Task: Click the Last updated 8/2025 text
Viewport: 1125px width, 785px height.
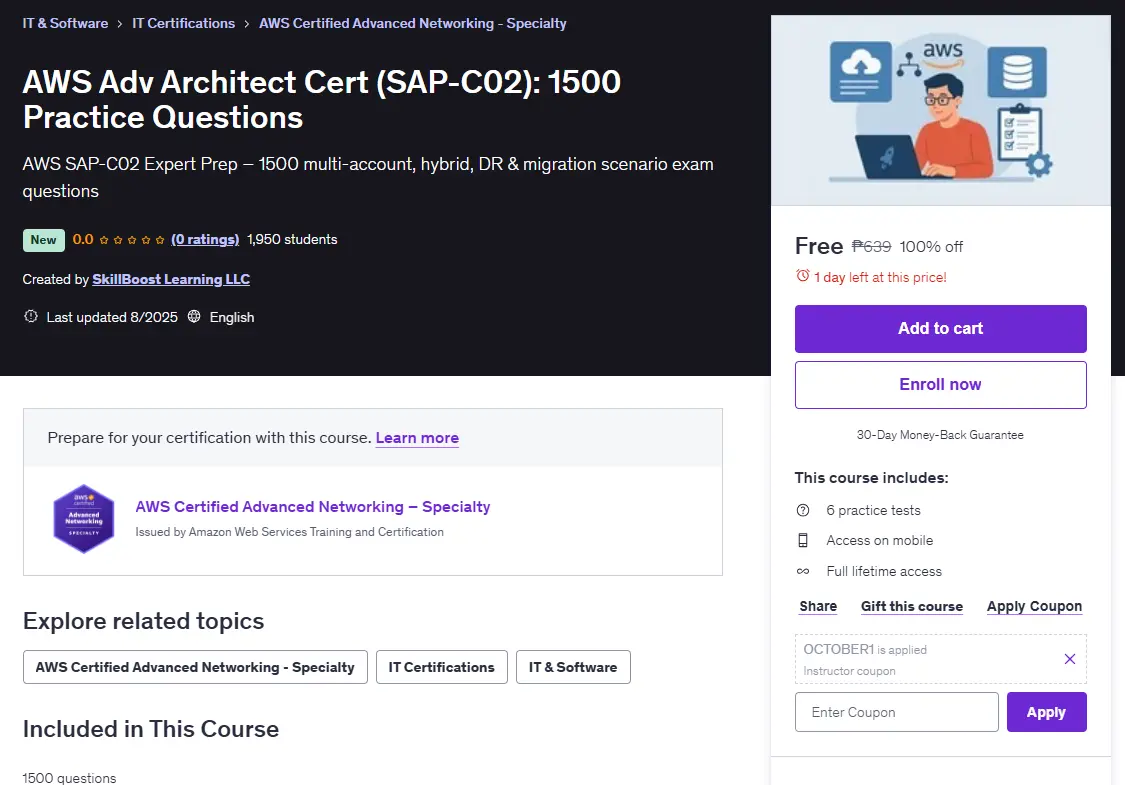Action: pos(112,317)
